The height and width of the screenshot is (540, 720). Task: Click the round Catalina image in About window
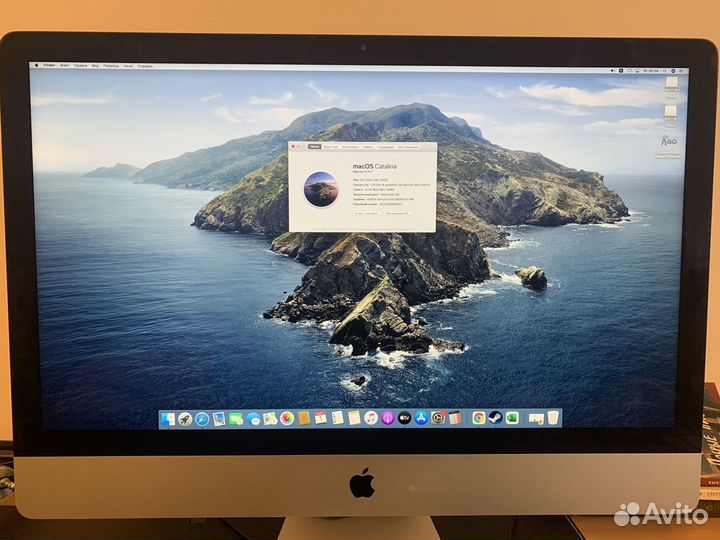point(321,189)
